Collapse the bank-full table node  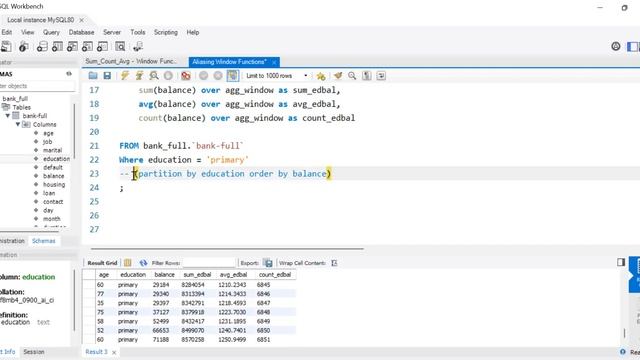click(8, 116)
